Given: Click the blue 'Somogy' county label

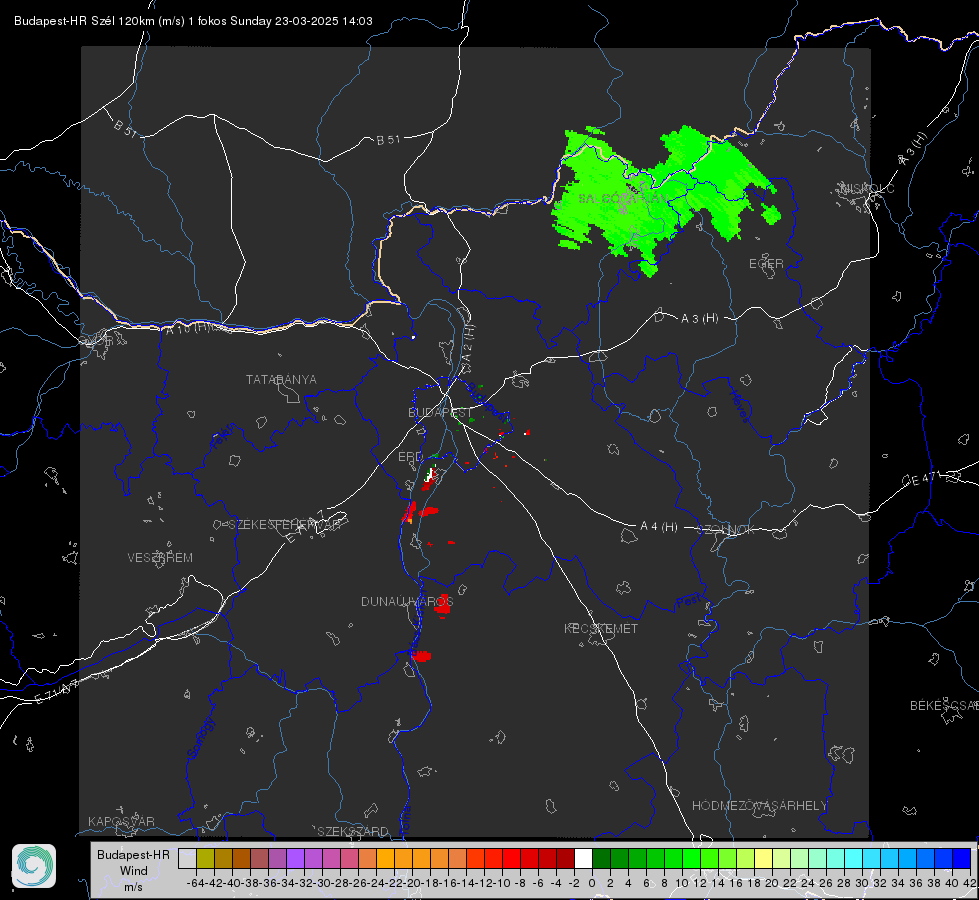Looking at the screenshot, I should tap(200, 738).
